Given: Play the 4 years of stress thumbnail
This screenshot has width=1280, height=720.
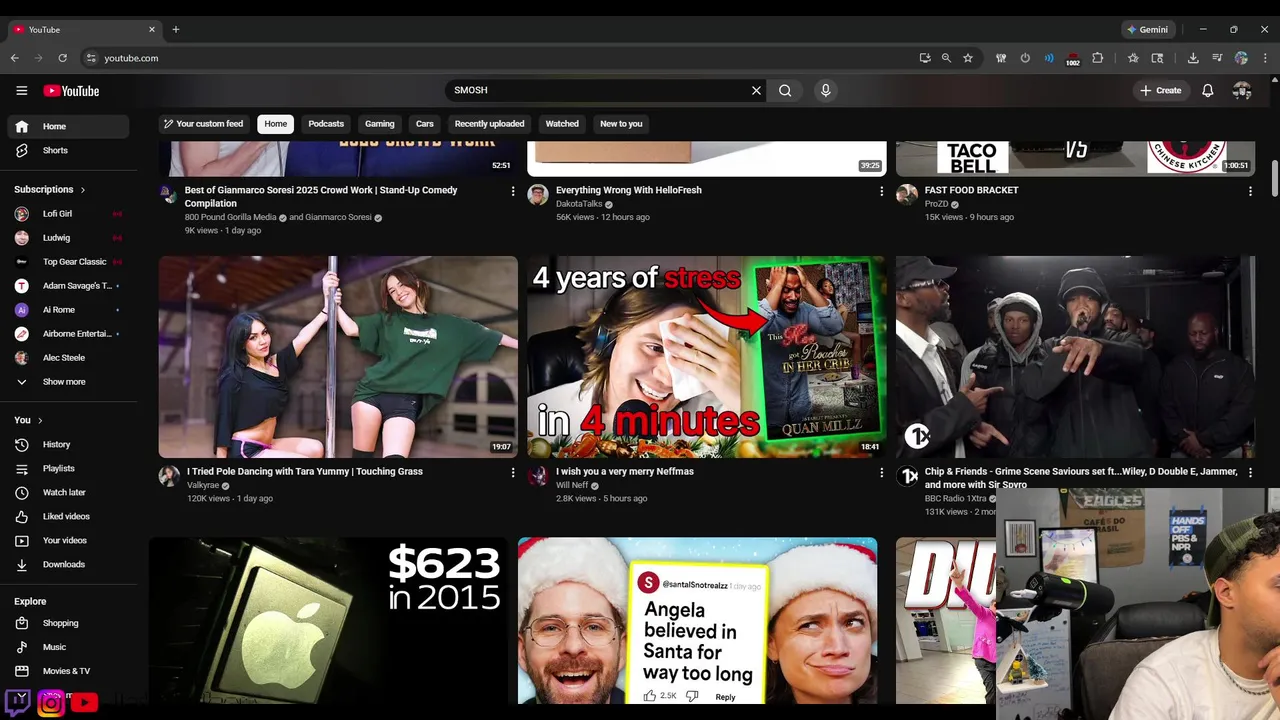Looking at the screenshot, I should coord(706,357).
